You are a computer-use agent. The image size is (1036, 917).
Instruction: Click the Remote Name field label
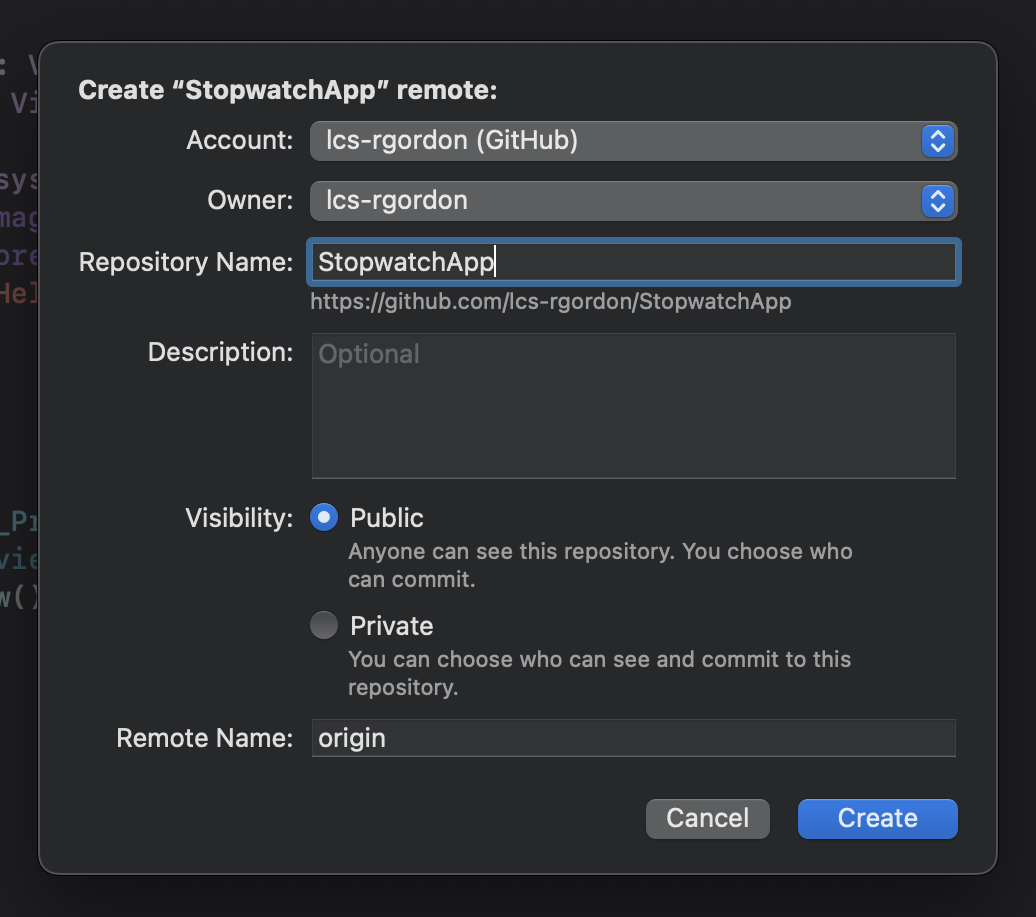pyautogui.click(x=205, y=738)
